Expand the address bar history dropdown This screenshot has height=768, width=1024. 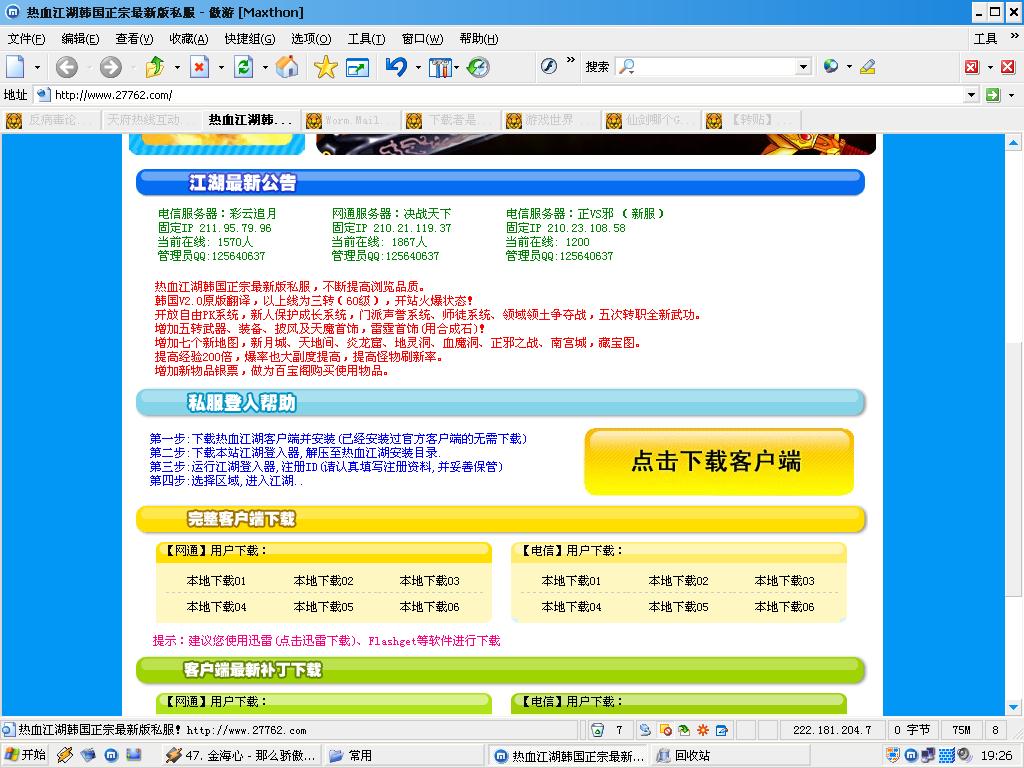(x=971, y=95)
